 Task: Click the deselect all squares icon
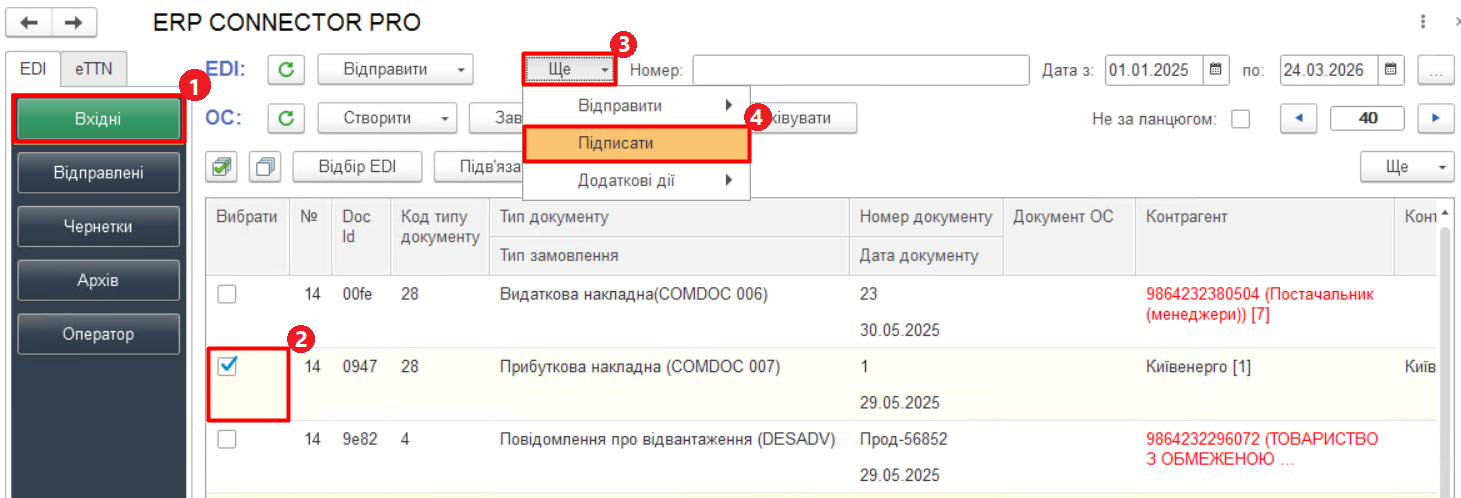coord(265,167)
